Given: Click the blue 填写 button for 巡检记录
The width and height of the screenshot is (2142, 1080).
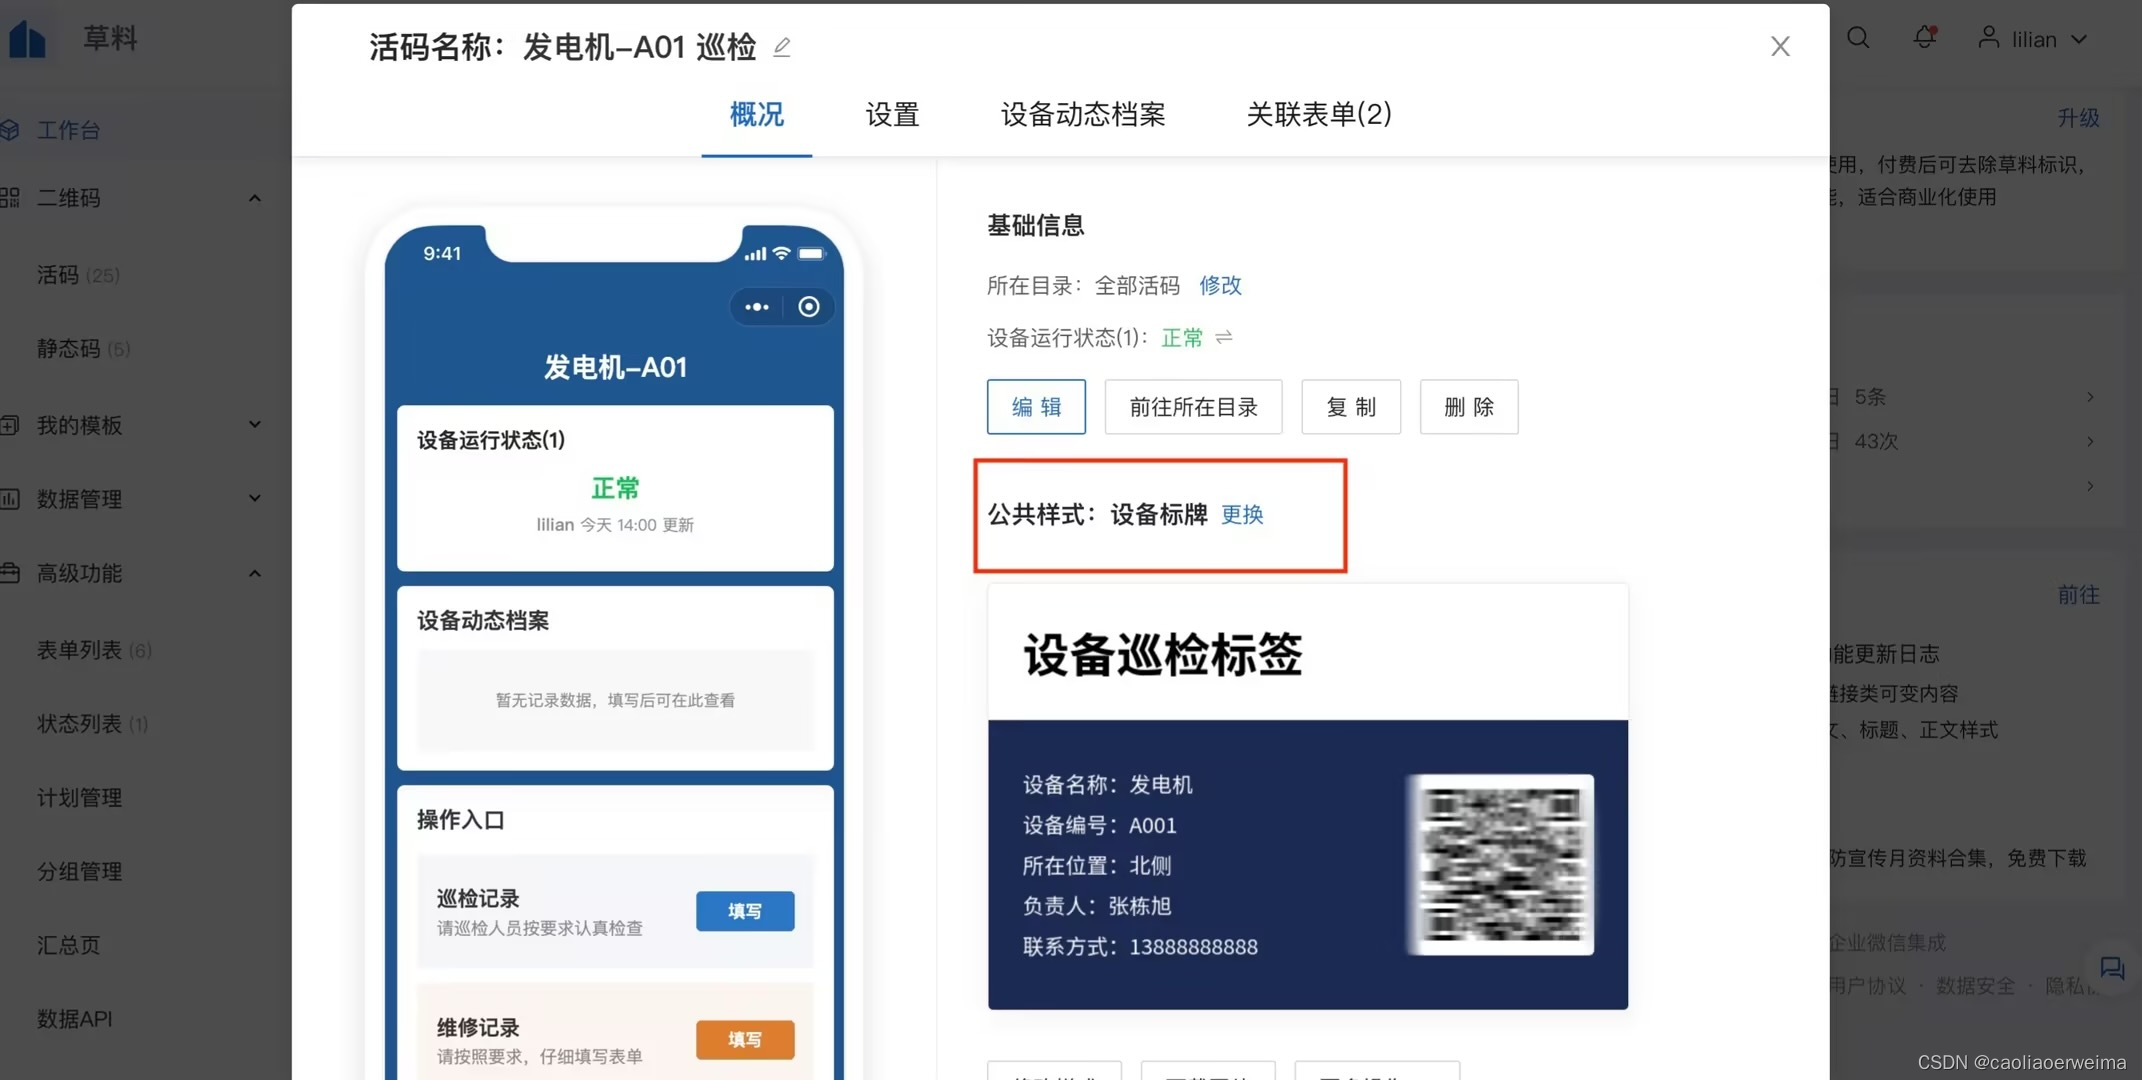Looking at the screenshot, I should coord(745,911).
